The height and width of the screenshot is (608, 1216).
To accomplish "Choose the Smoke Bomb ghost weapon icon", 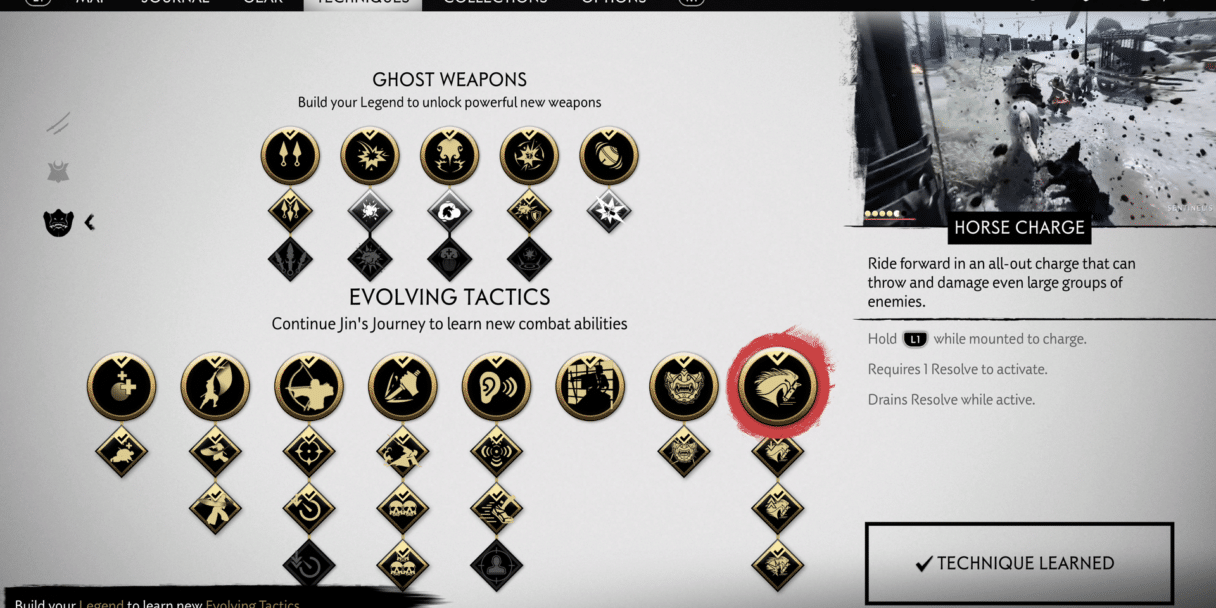I will point(449,156).
